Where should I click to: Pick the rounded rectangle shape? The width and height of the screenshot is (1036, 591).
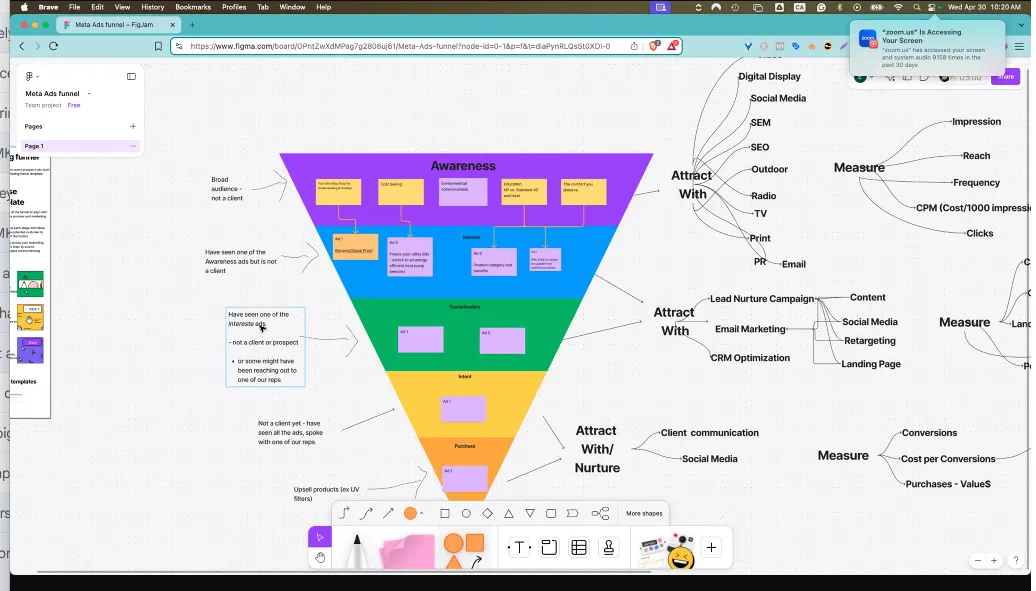click(551, 513)
